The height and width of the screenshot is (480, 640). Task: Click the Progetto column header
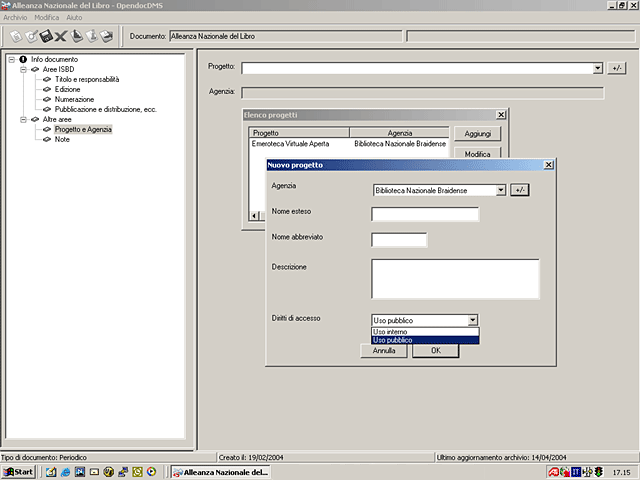coord(299,133)
